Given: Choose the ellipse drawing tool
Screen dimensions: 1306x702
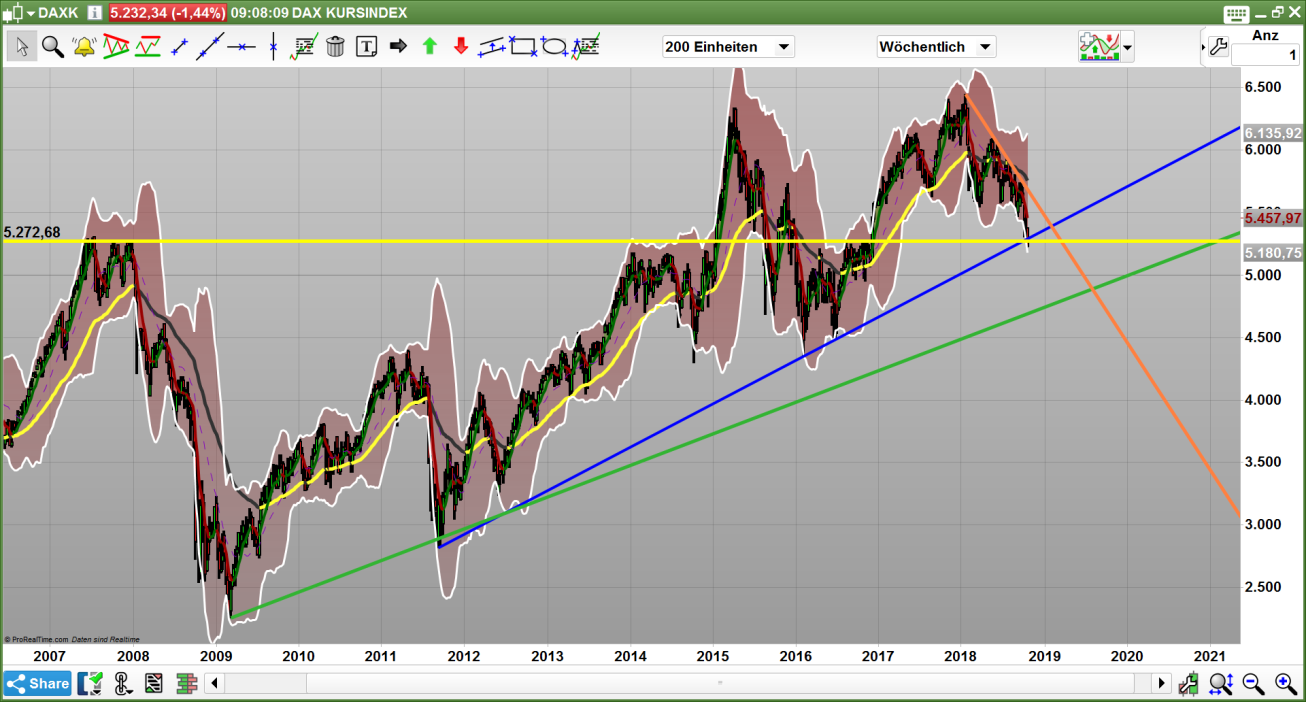Looking at the screenshot, I should point(553,46).
